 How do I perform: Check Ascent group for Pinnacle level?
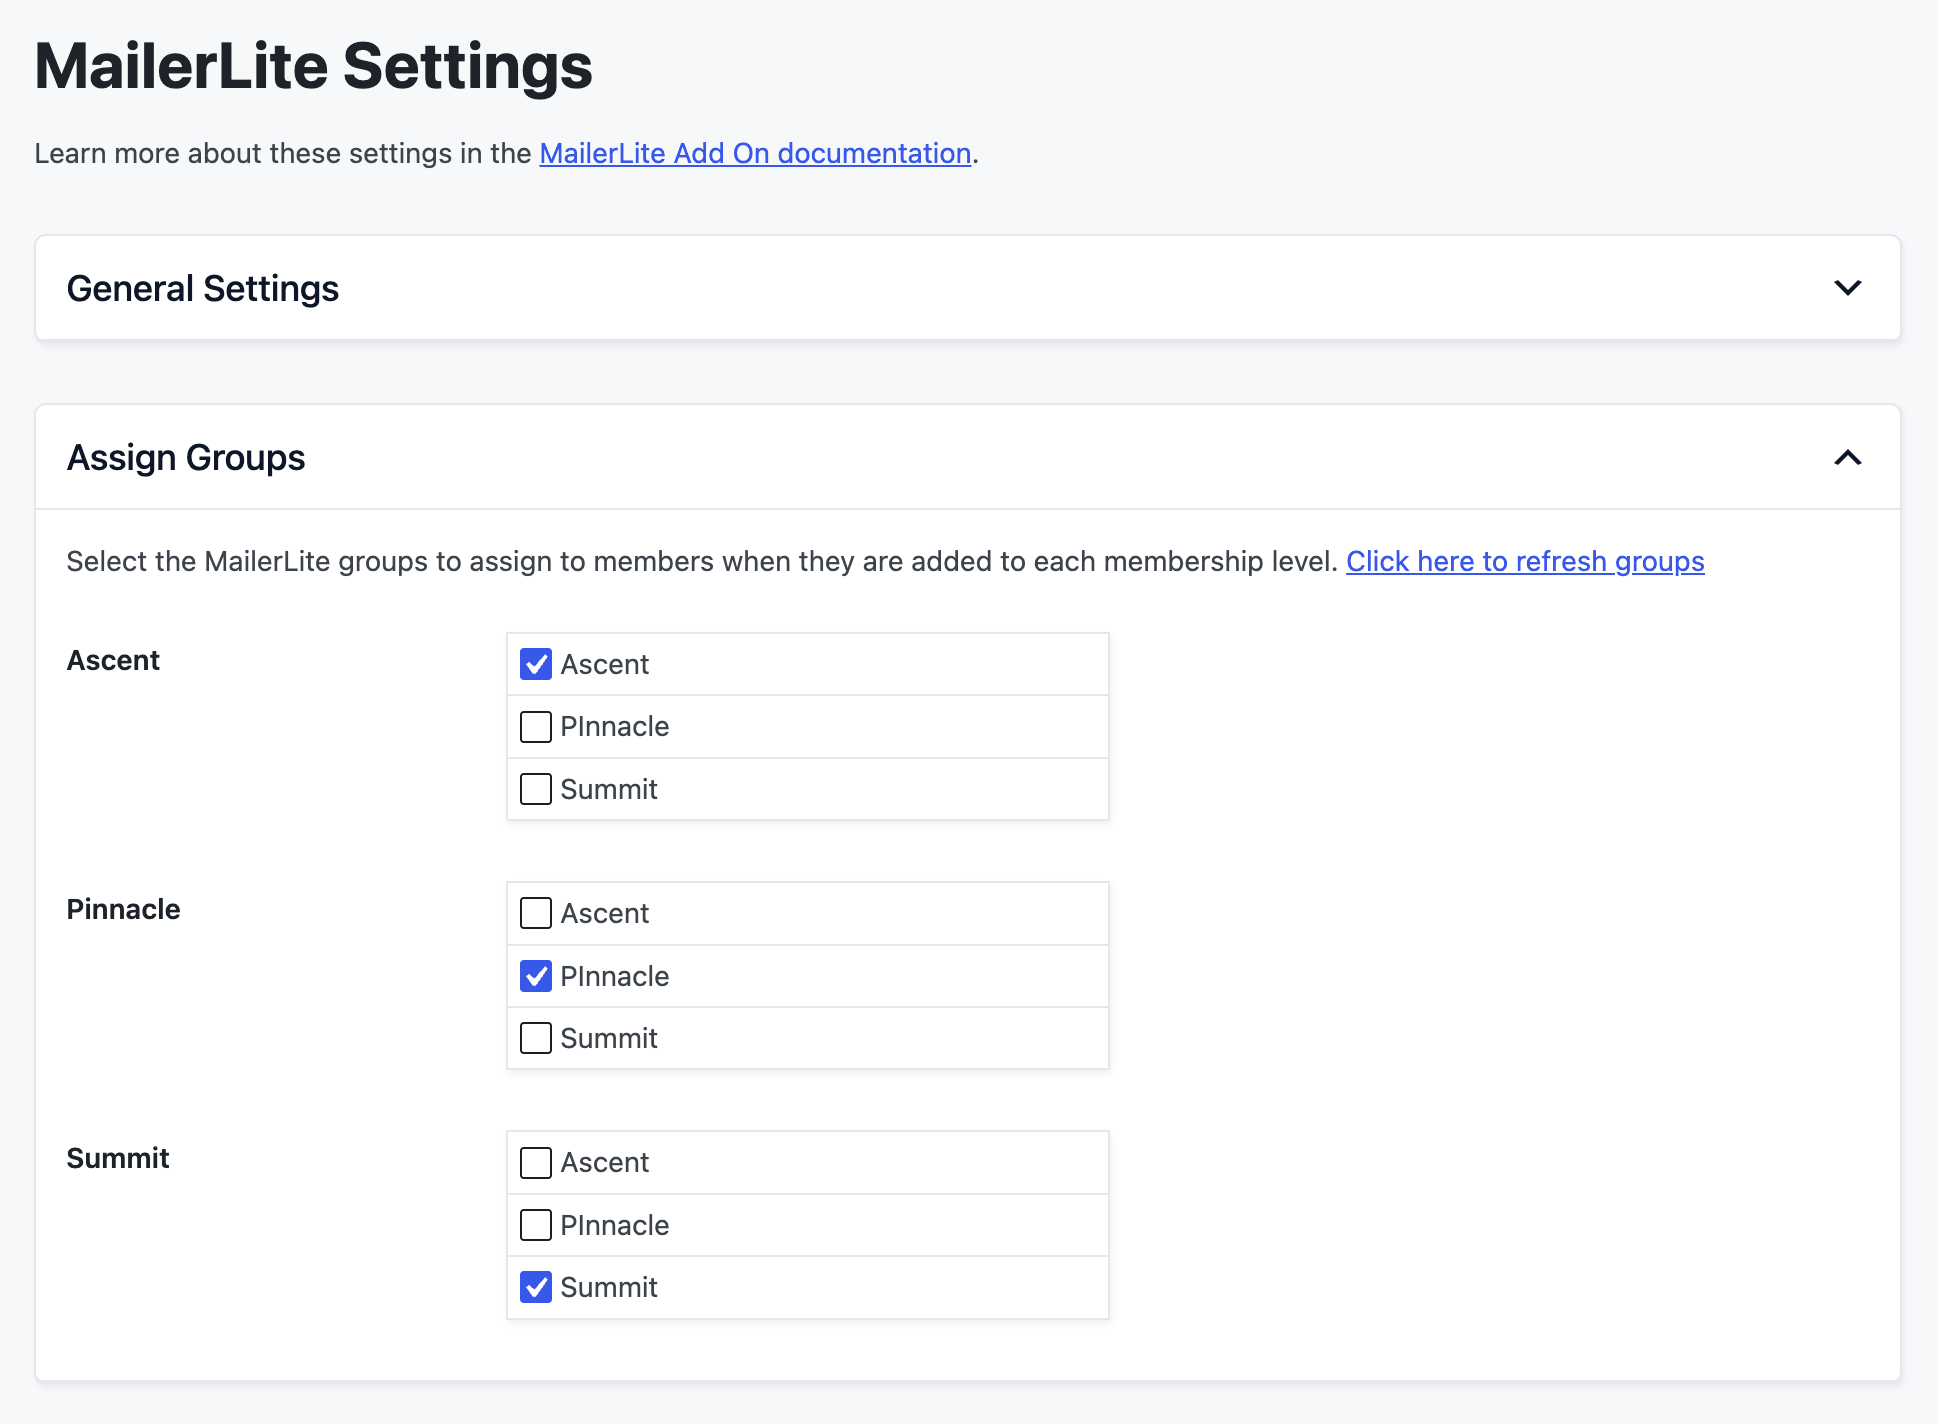tap(536, 913)
